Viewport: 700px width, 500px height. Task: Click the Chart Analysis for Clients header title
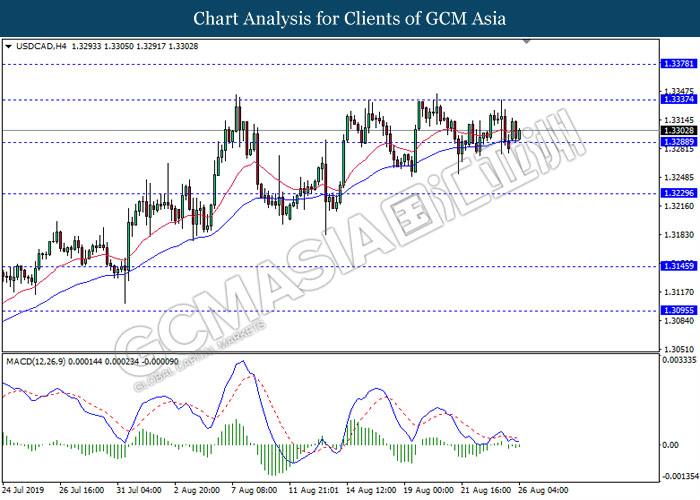coord(350,18)
